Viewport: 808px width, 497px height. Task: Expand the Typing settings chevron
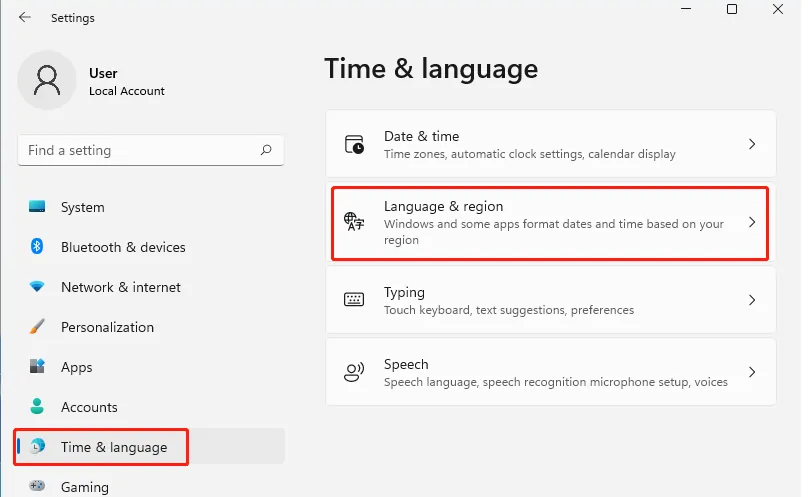[752, 300]
